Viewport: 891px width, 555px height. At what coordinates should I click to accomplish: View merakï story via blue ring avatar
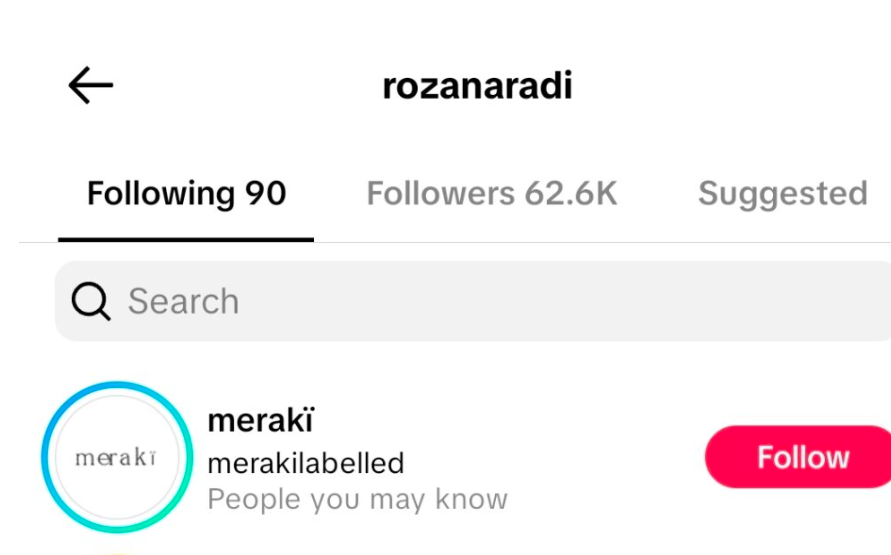click(x=117, y=457)
